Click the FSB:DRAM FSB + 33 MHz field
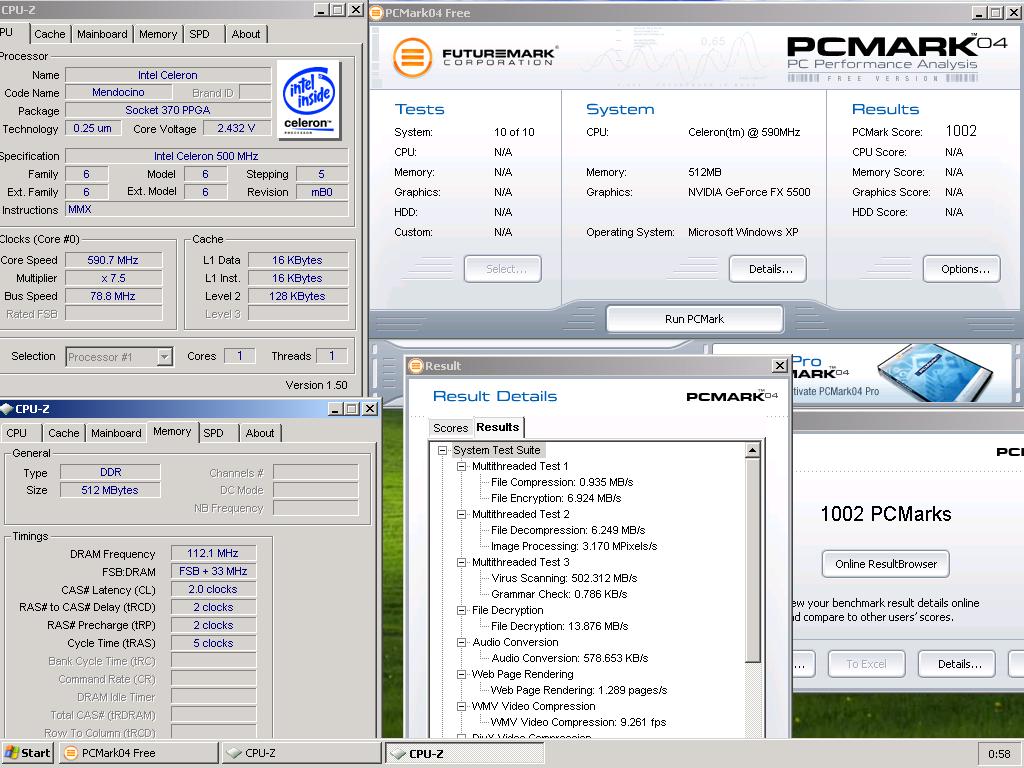The width and height of the screenshot is (1024, 768). click(x=213, y=571)
